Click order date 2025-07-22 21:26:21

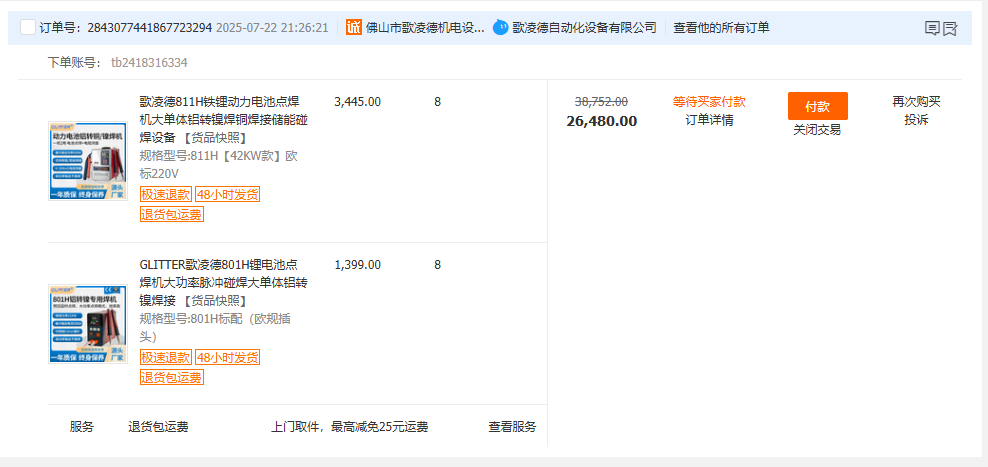272,28
